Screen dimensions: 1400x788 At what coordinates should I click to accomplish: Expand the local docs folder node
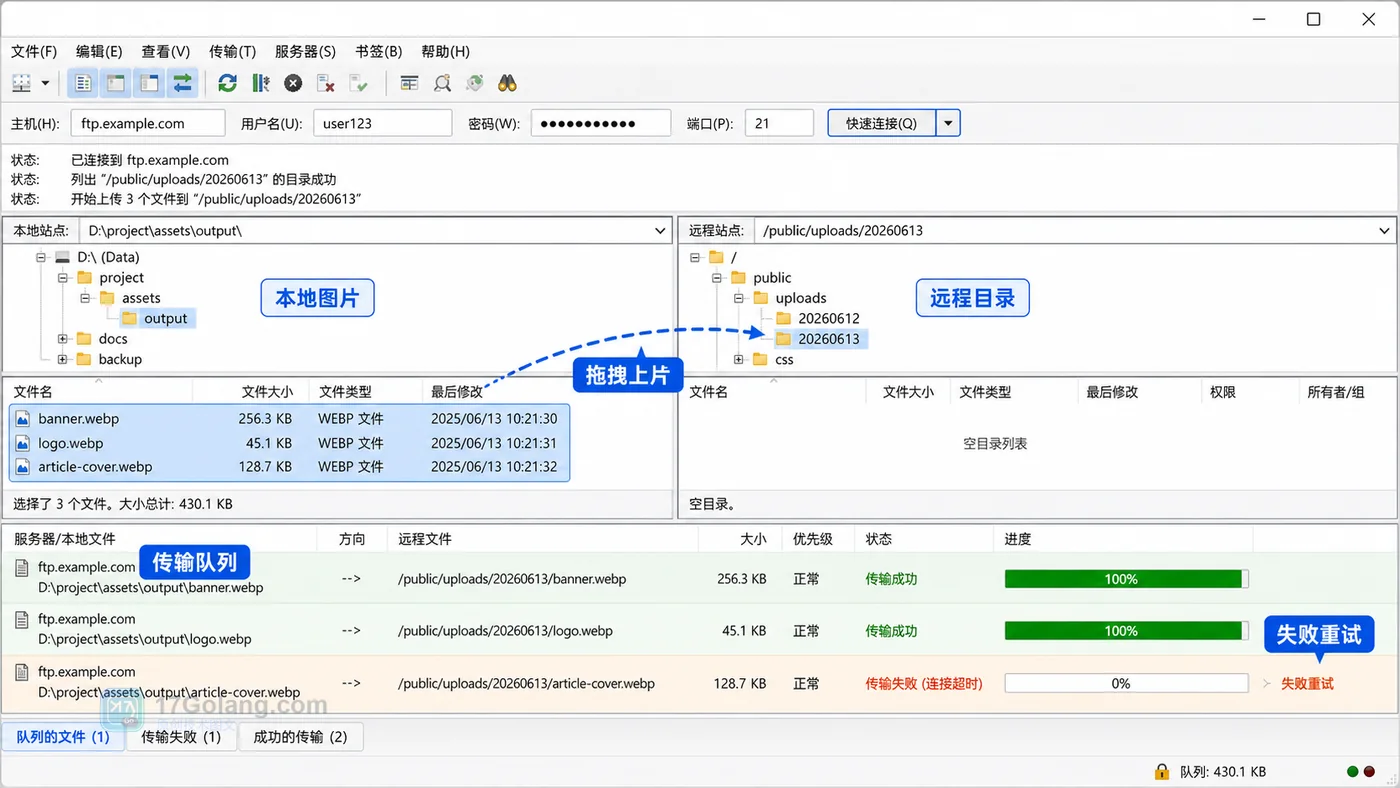point(62,339)
